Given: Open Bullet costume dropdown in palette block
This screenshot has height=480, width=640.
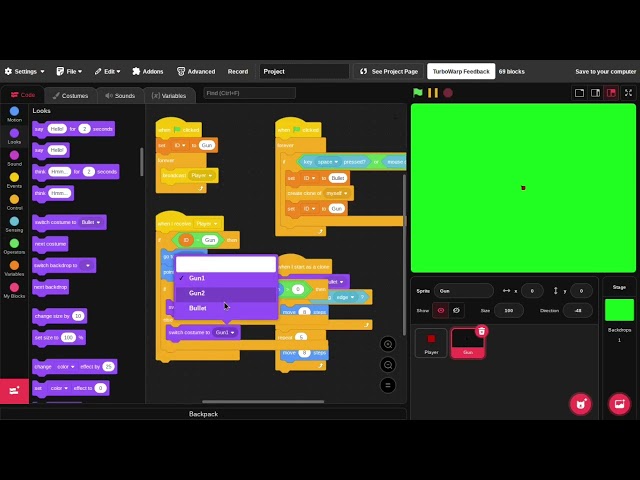Looking at the screenshot, I should [x=91, y=222].
